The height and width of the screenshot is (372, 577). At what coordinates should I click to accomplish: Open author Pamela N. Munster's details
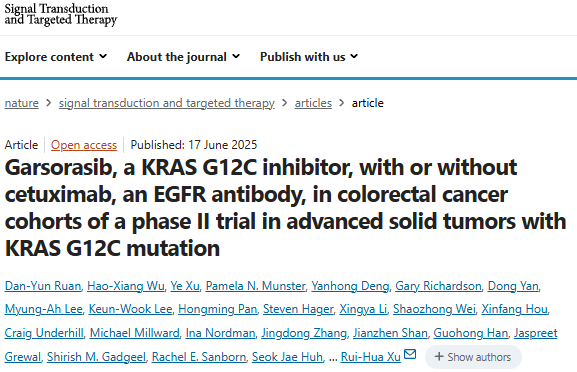tap(255, 286)
